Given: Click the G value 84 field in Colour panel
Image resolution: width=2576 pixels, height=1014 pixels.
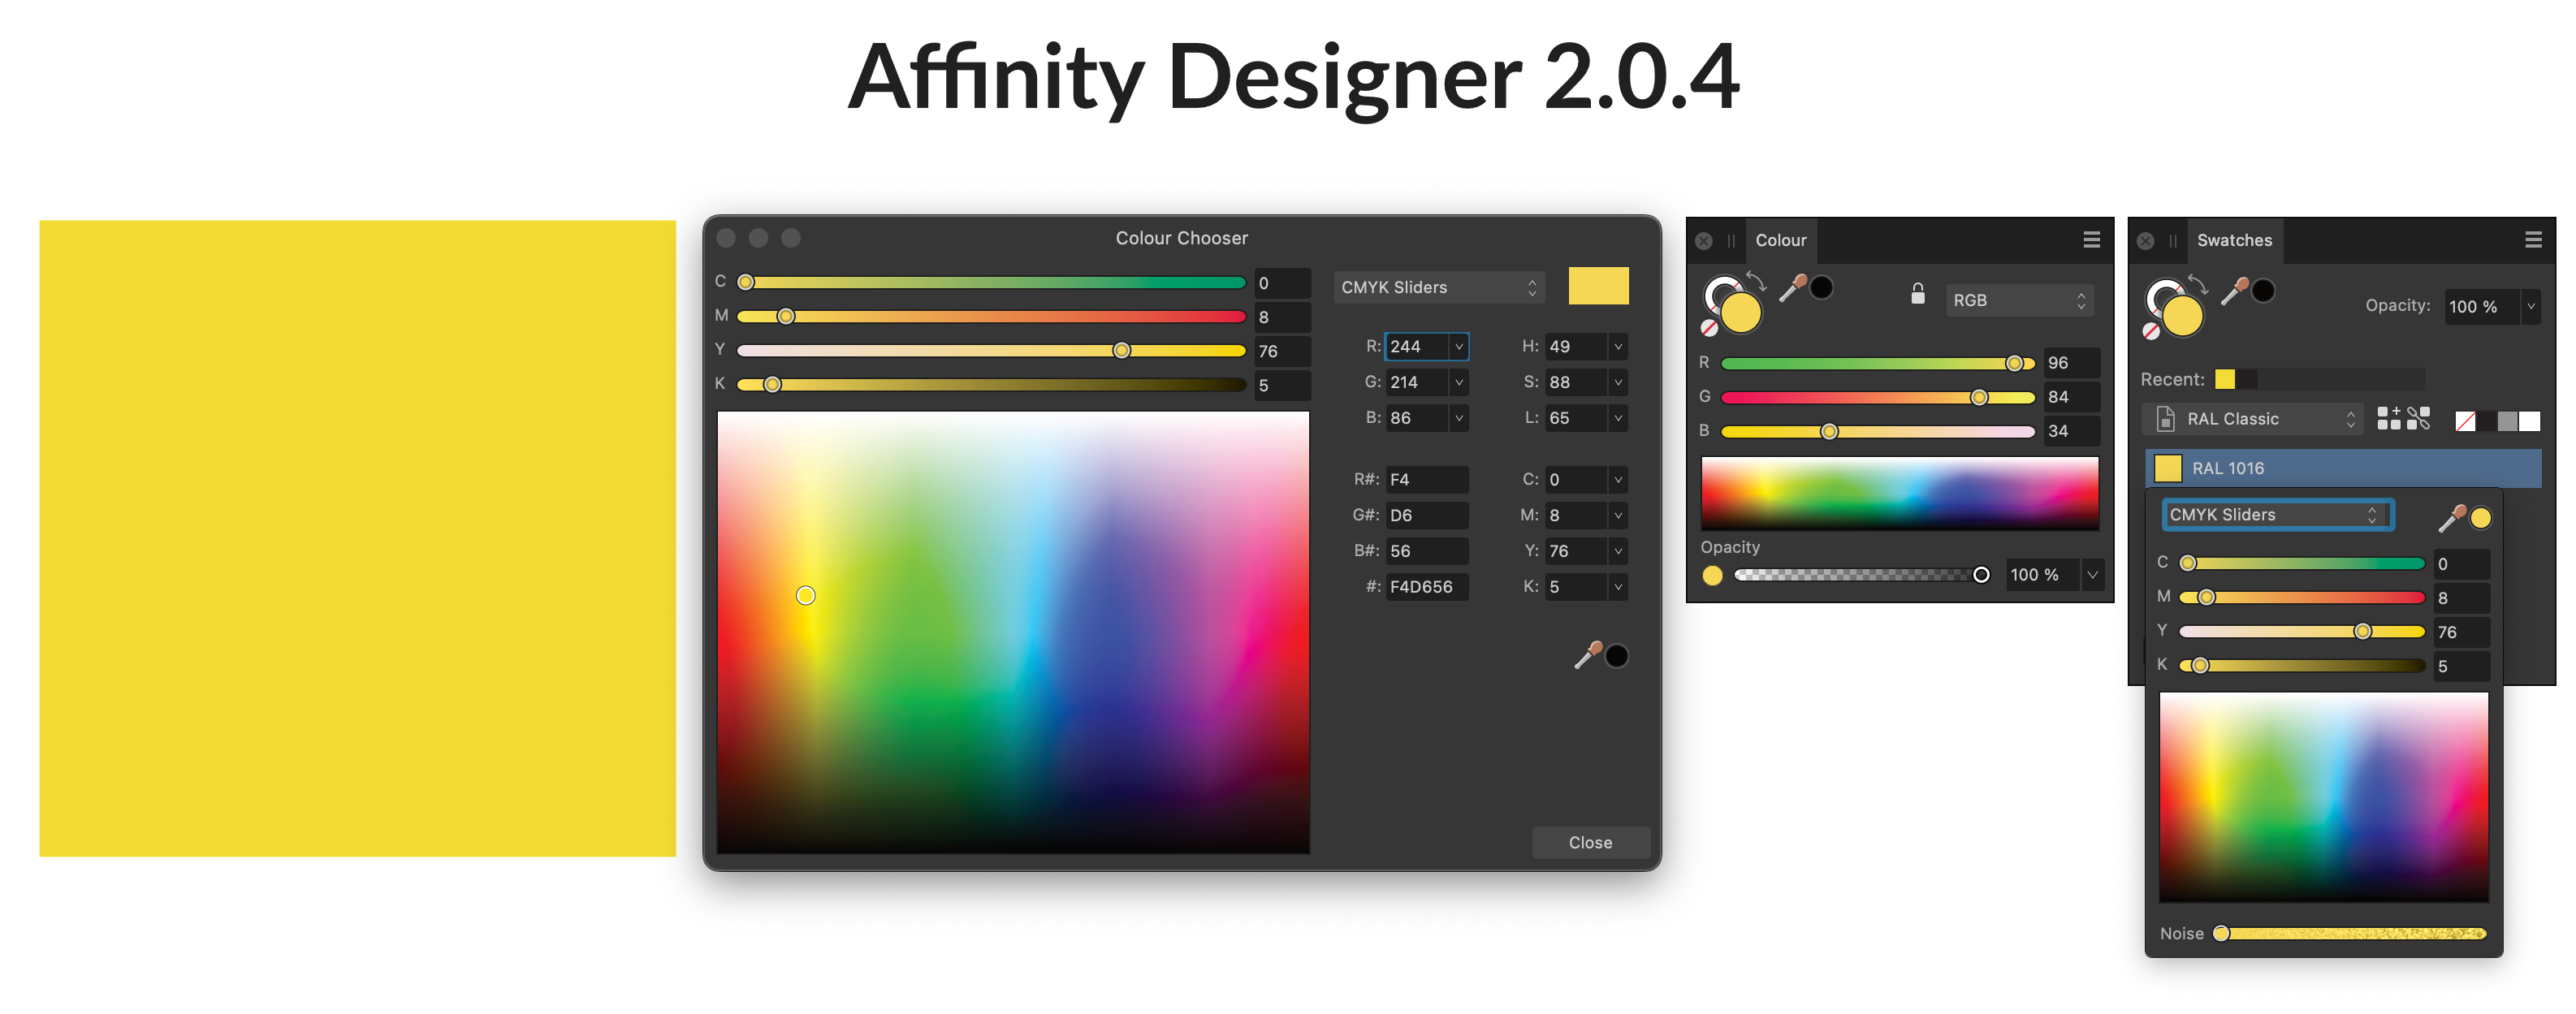Looking at the screenshot, I should pyautogui.click(x=2071, y=397).
